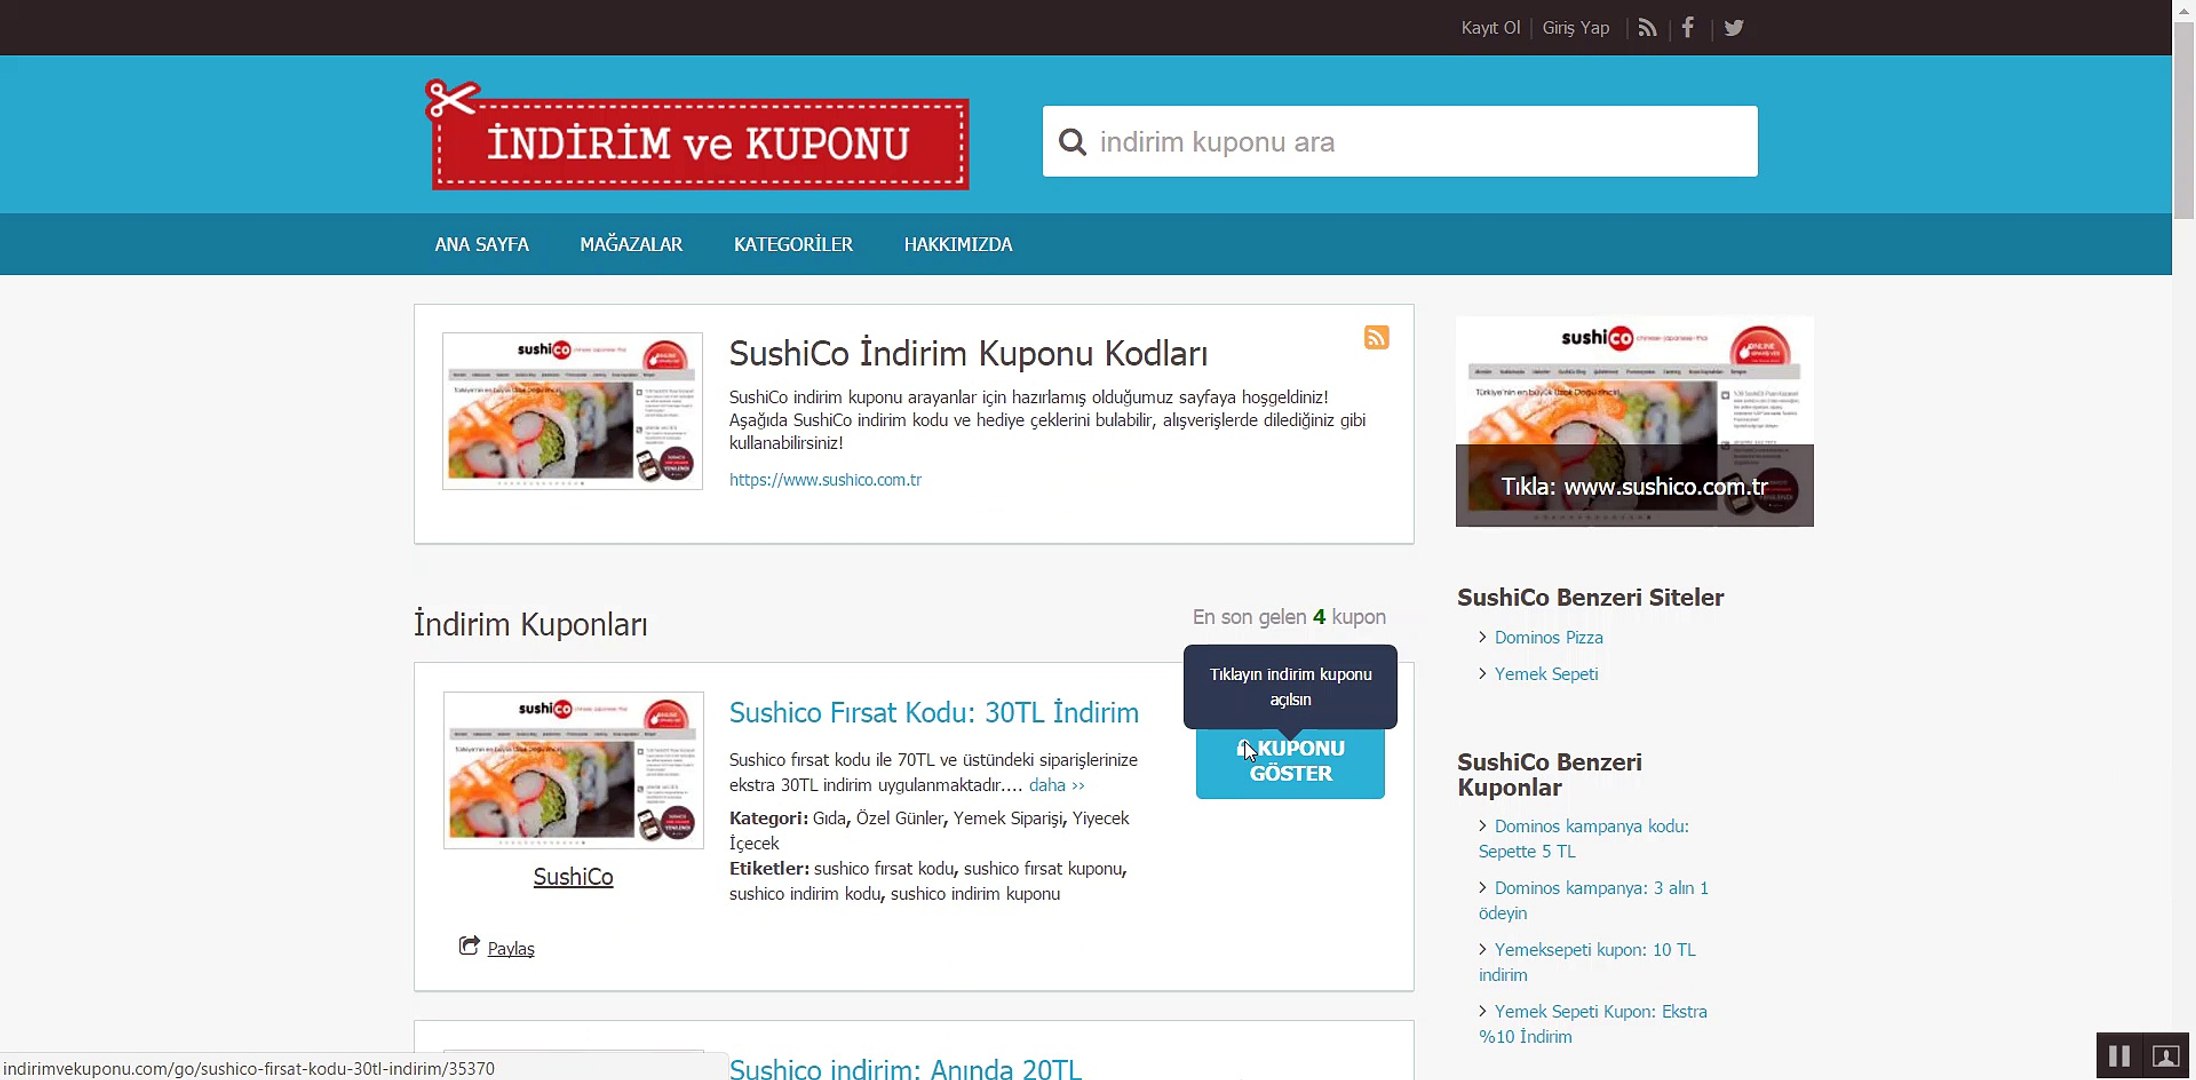Open the Twitter bird icon
This screenshot has width=2196, height=1080.
[1734, 28]
